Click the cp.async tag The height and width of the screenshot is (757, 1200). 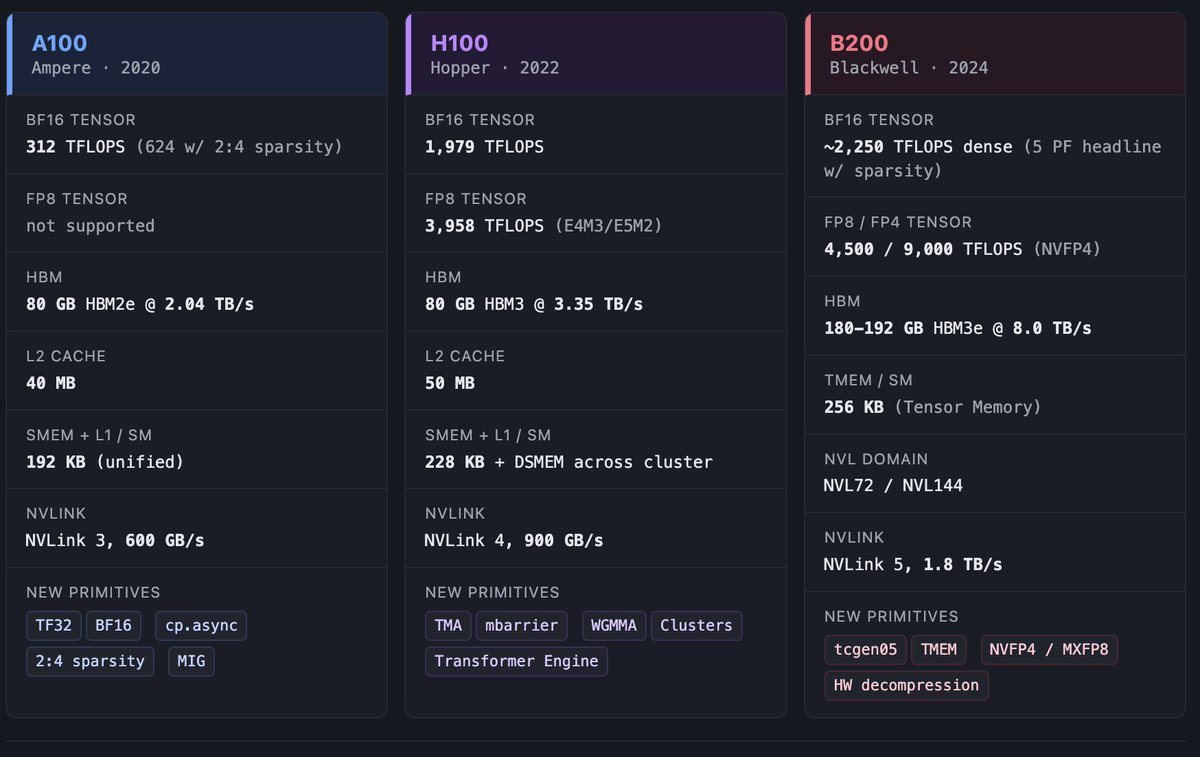pos(200,626)
